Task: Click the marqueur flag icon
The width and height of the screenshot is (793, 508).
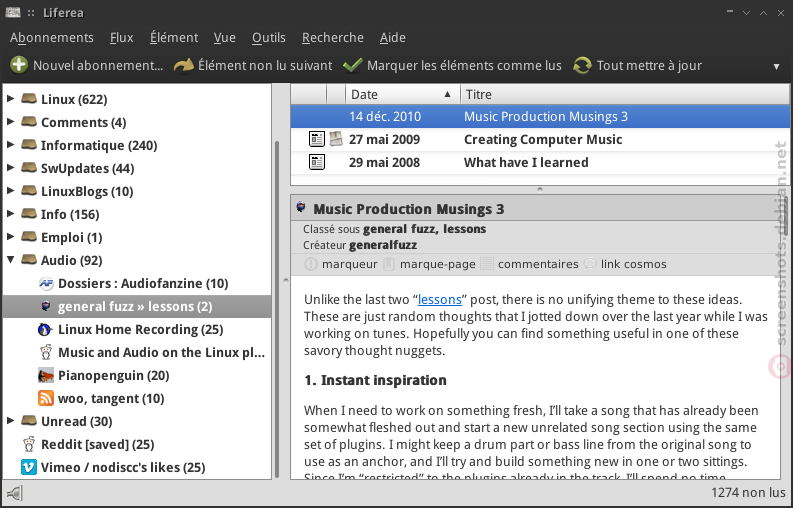Action: coord(311,264)
